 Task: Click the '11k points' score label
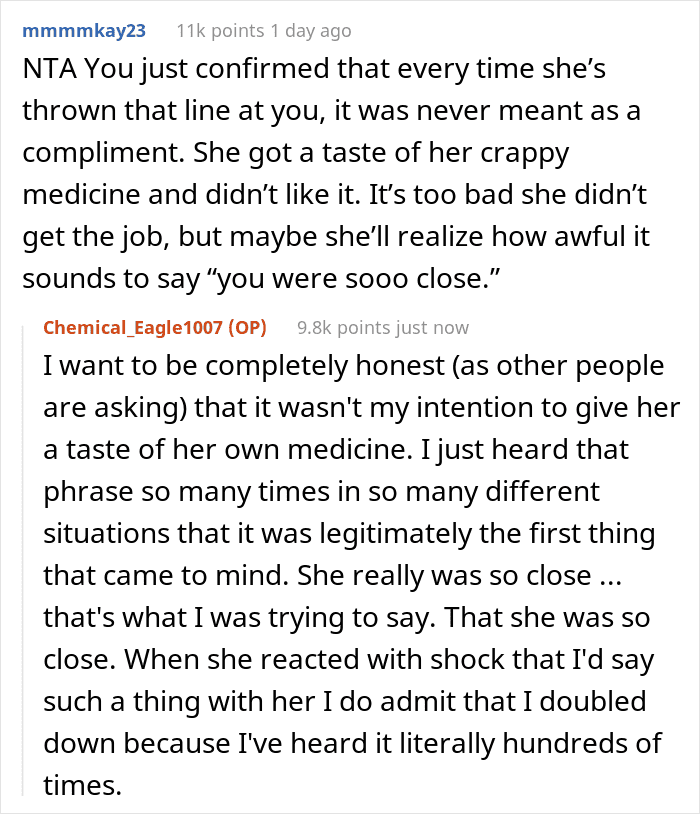coord(220,31)
